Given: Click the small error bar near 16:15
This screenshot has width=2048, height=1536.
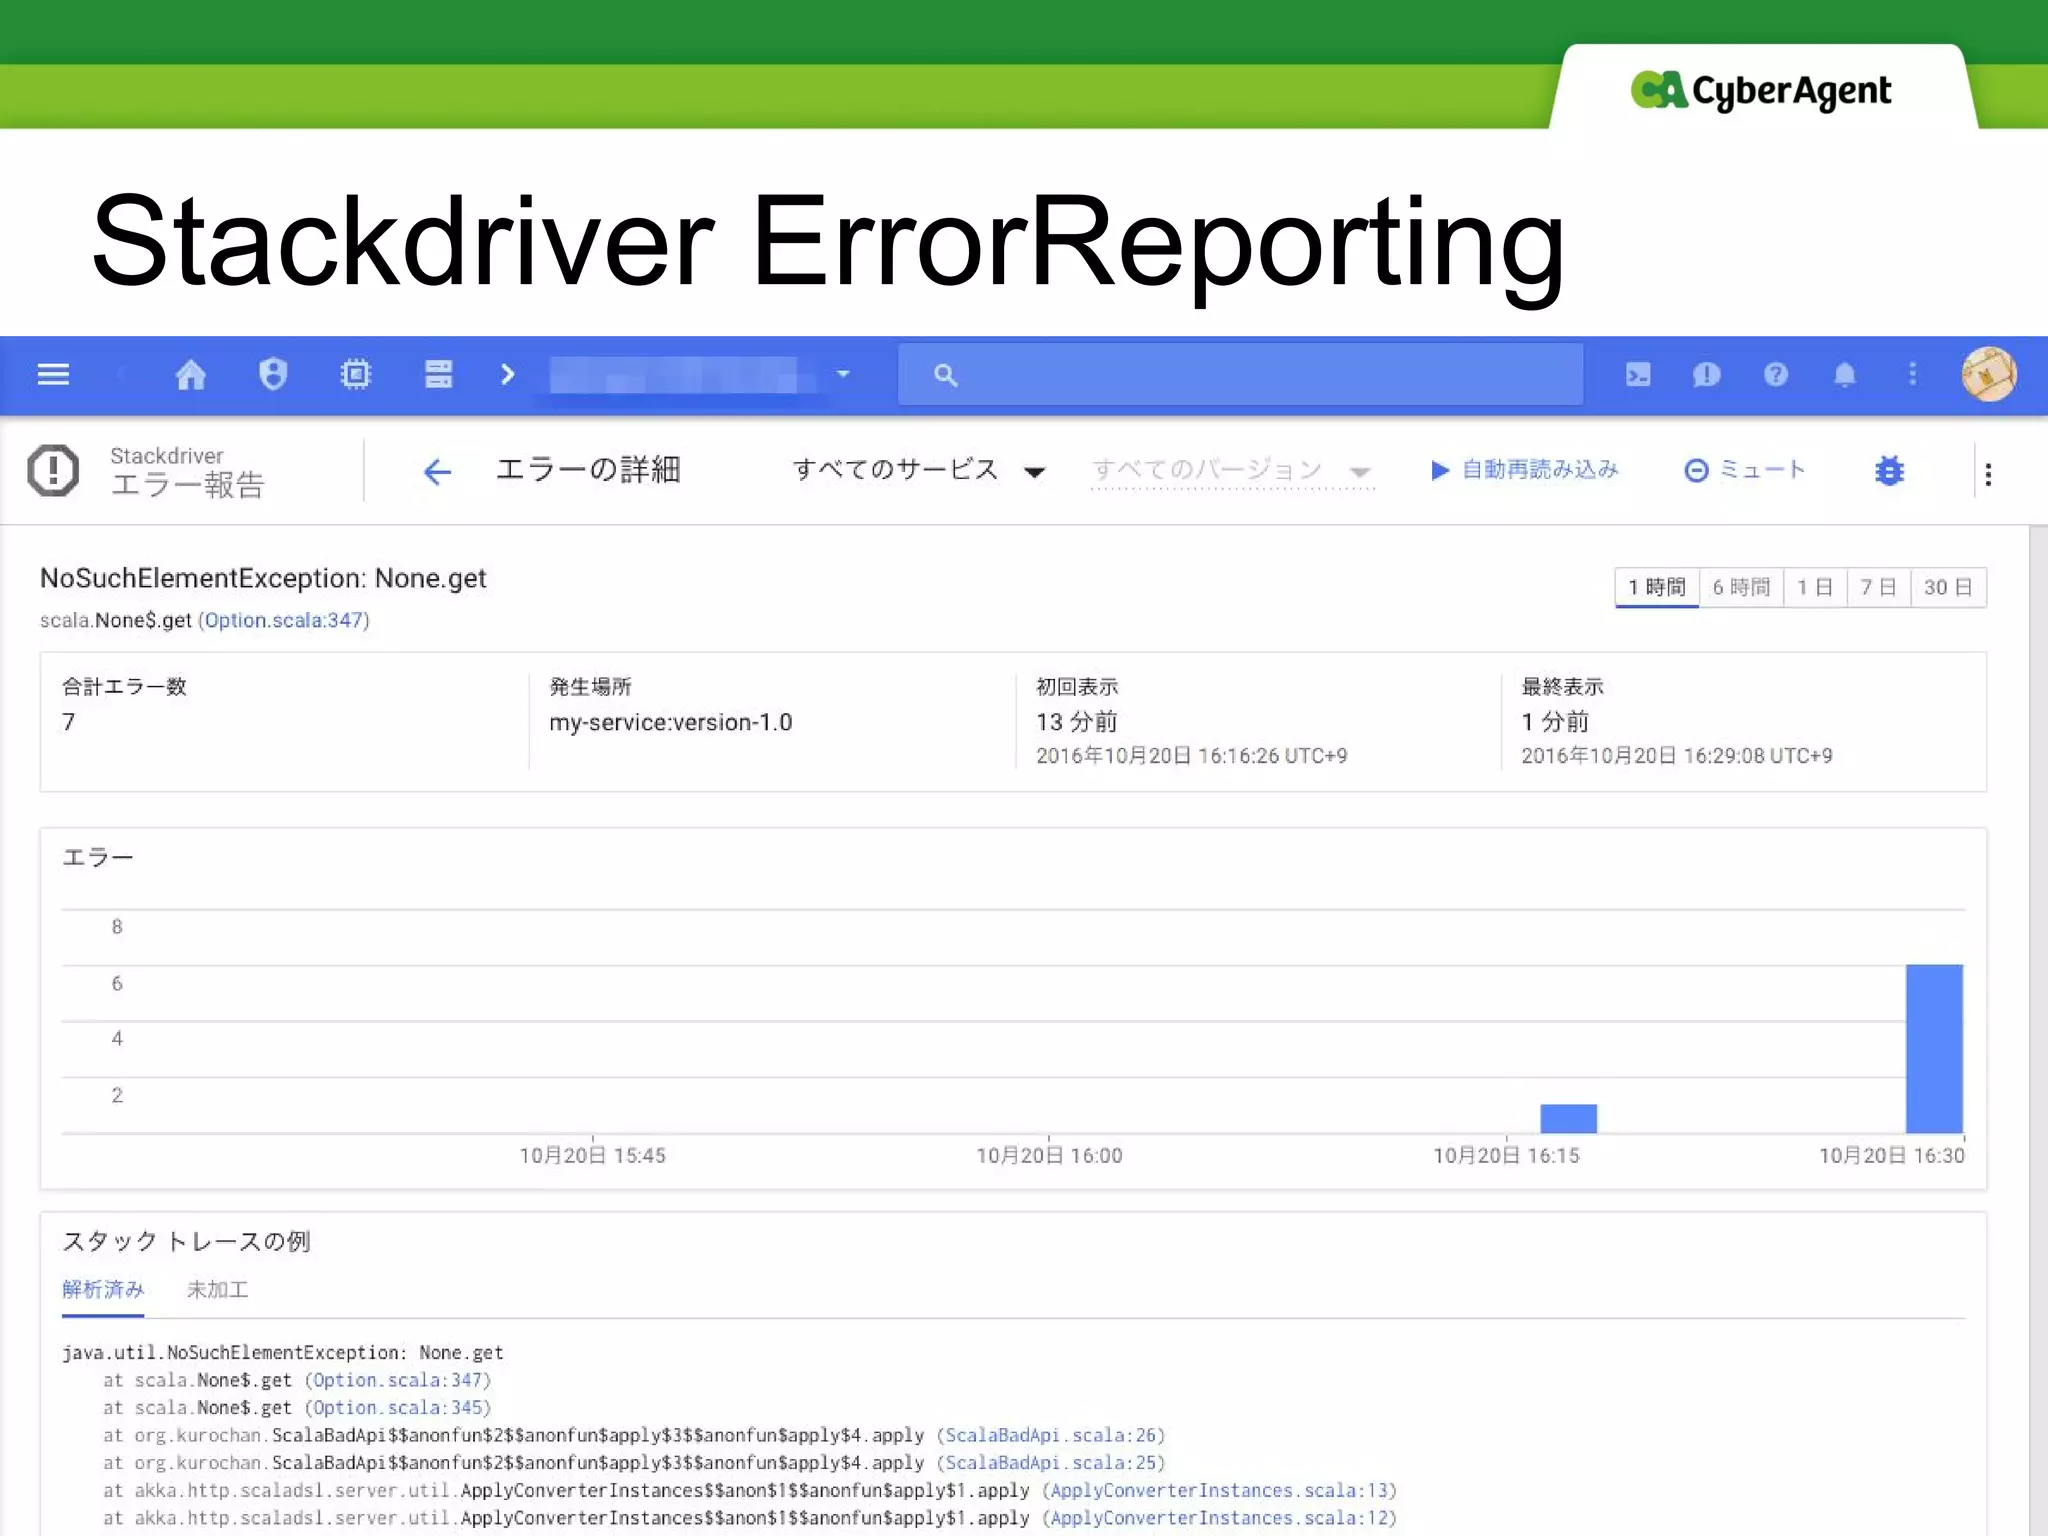Looking at the screenshot, I should click(1568, 1118).
